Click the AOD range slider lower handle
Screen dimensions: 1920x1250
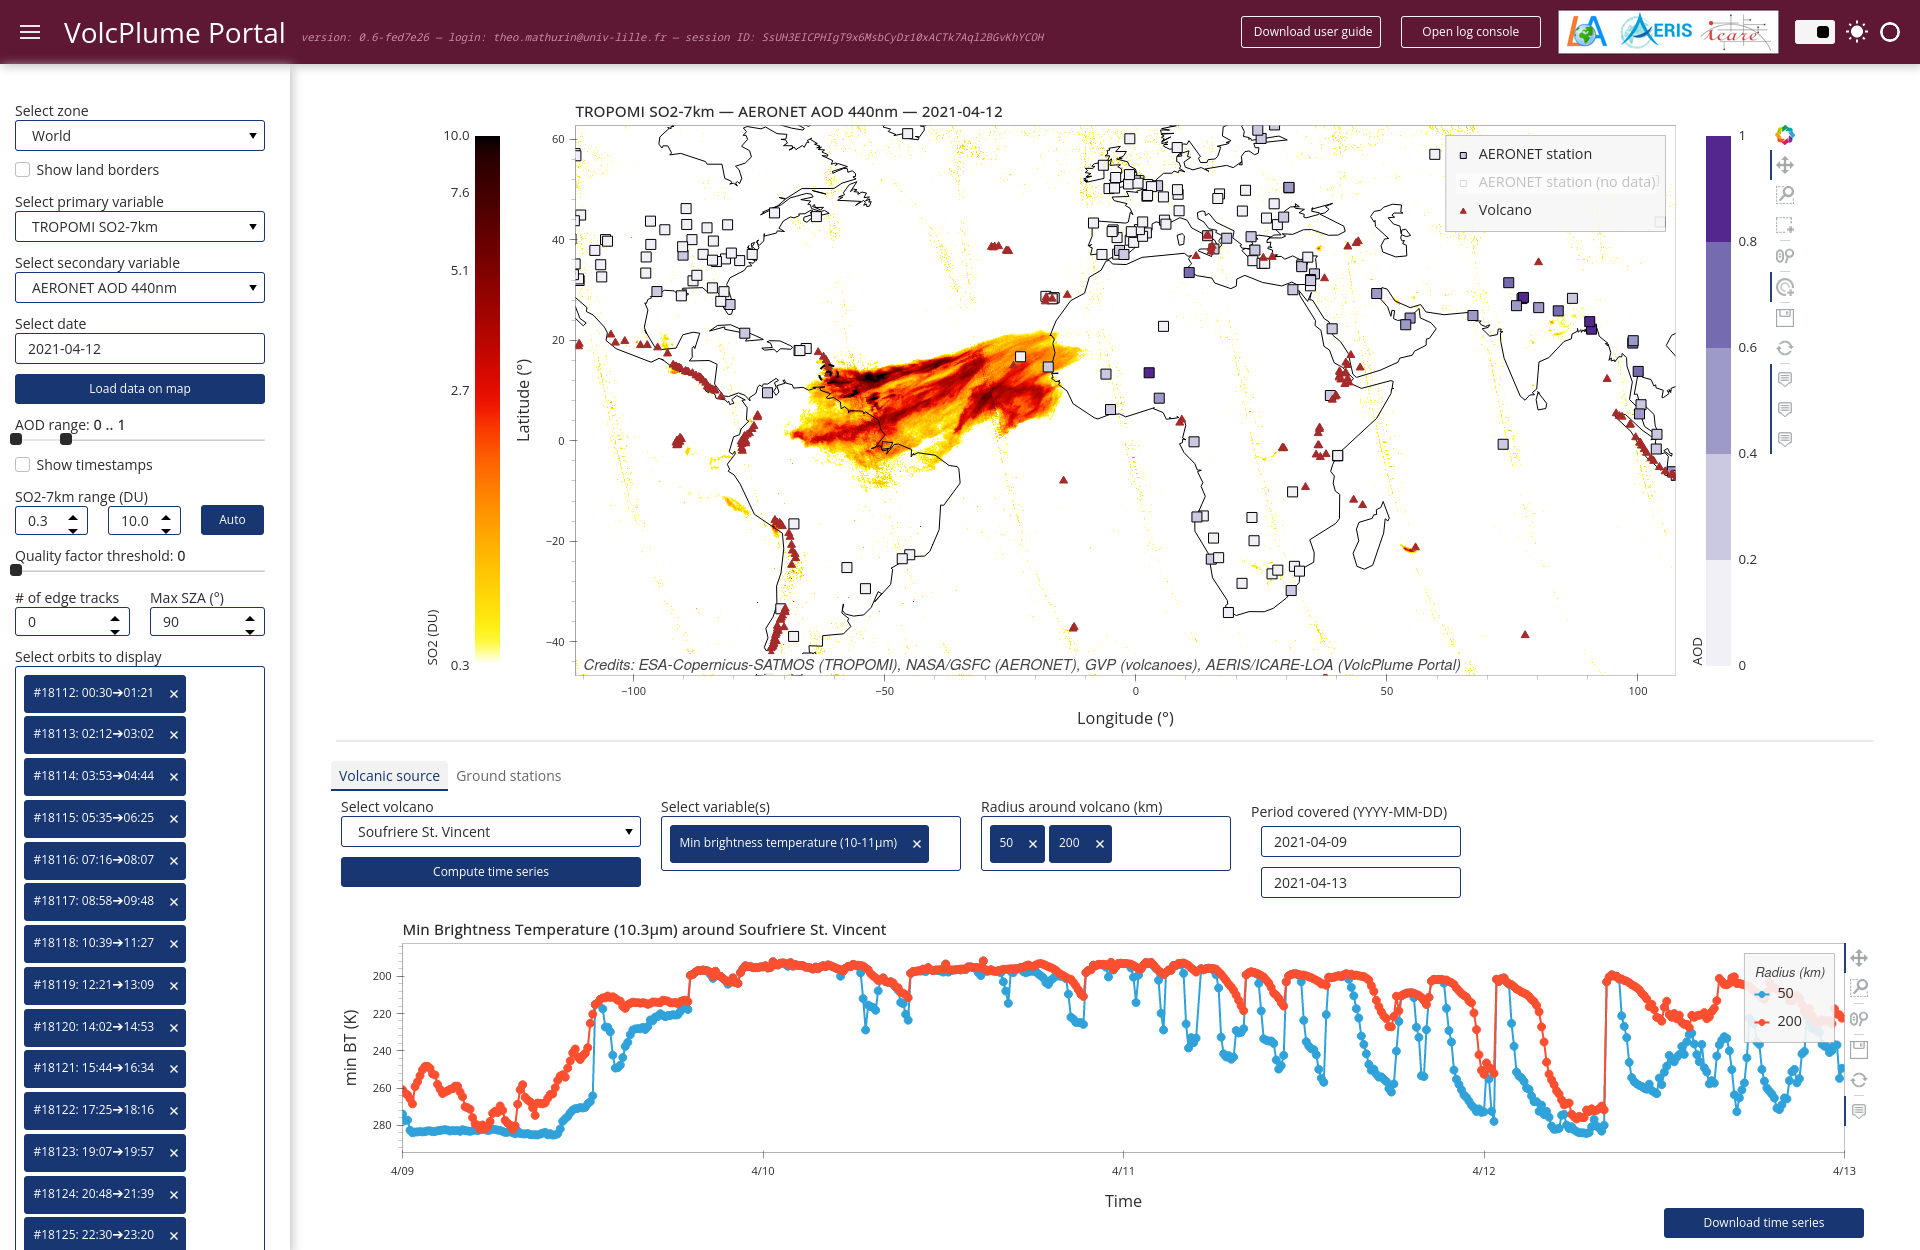point(16,439)
